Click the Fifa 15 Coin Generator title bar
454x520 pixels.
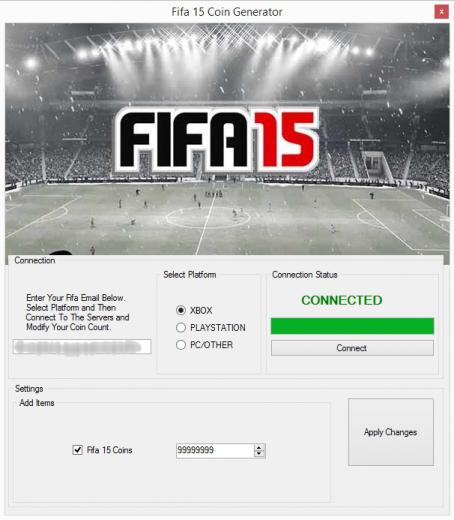point(227,12)
